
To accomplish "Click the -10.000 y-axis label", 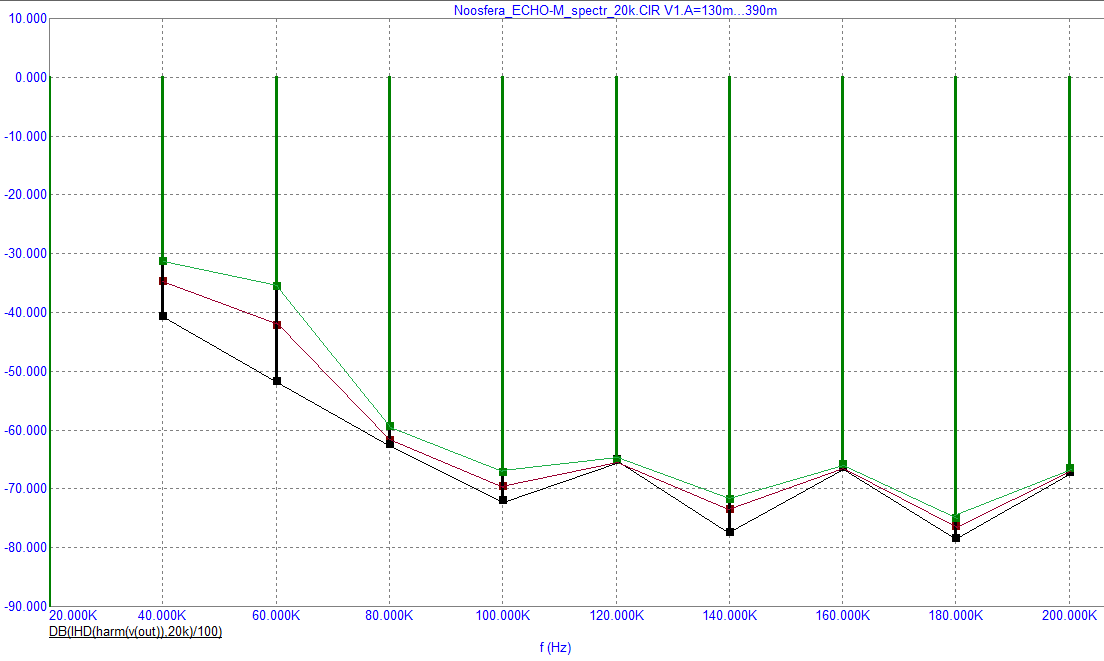I will 25,136.
